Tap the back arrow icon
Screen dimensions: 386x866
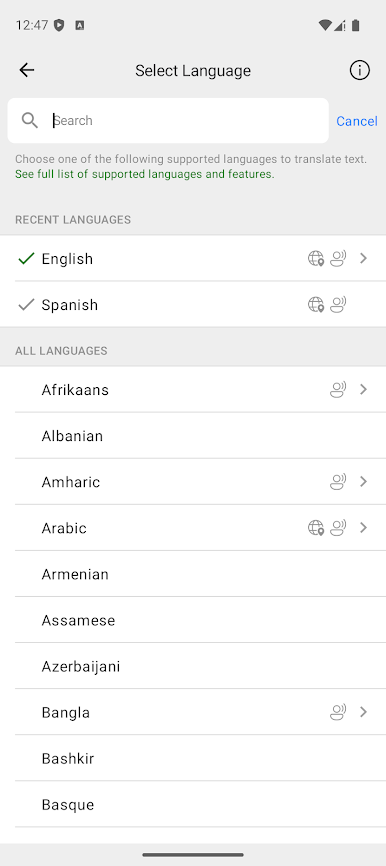click(27, 70)
